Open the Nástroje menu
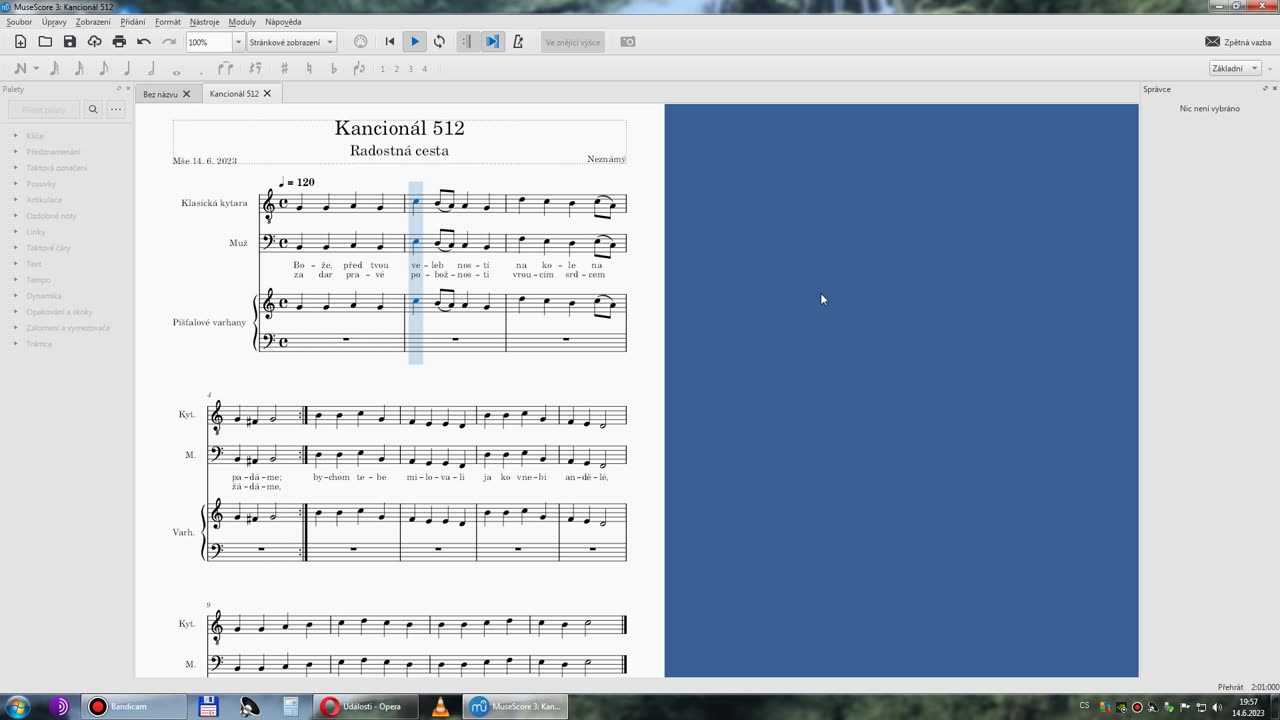 (x=204, y=21)
